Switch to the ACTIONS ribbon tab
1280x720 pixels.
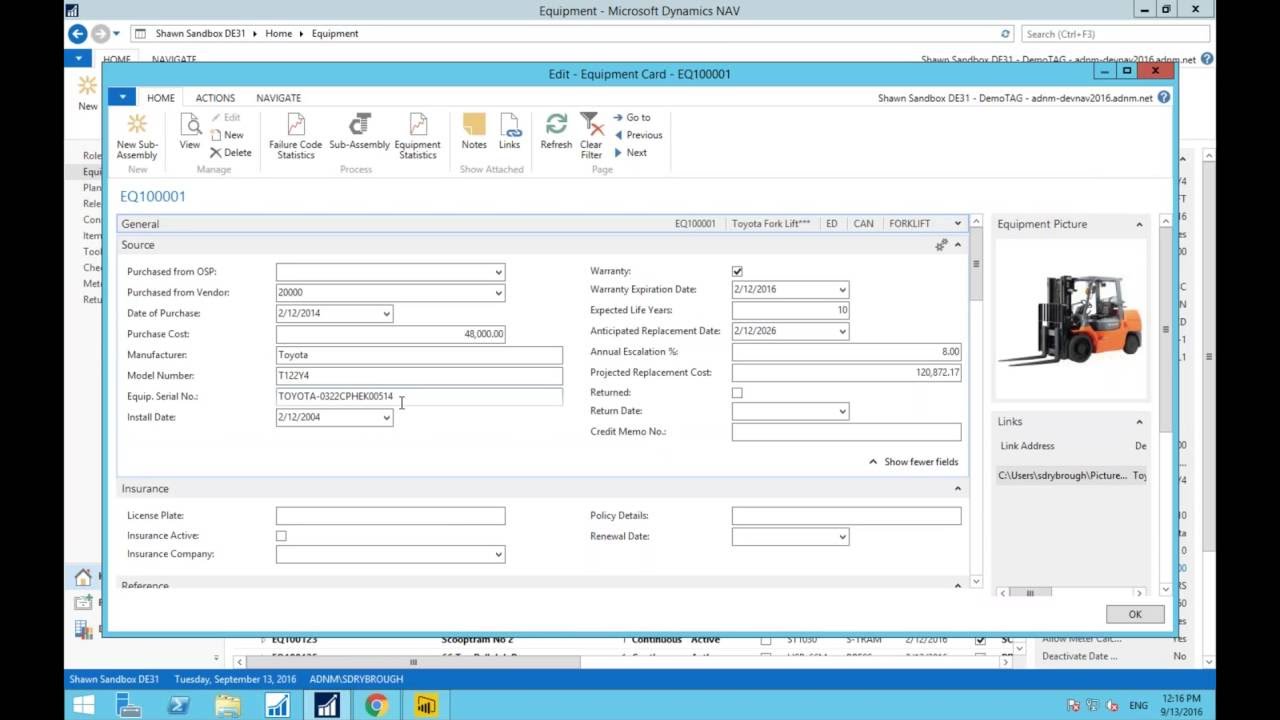tap(215, 98)
